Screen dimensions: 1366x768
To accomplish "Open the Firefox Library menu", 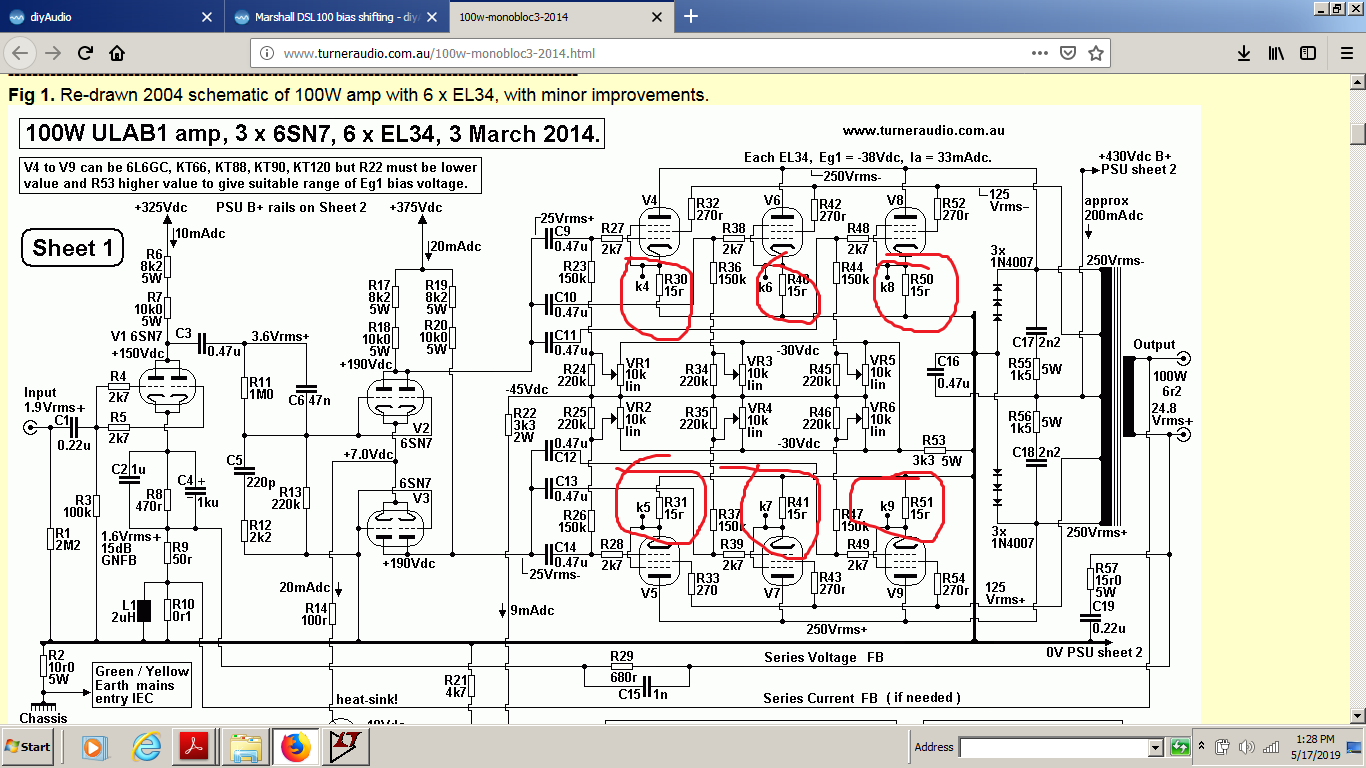I will coord(1276,53).
